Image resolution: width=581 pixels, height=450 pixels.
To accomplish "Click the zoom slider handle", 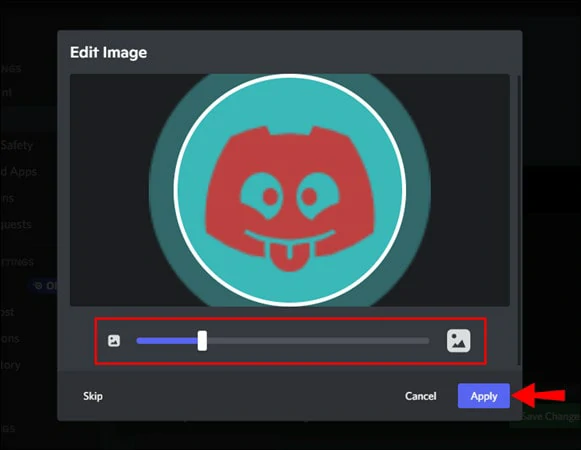I will coord(202,341).
